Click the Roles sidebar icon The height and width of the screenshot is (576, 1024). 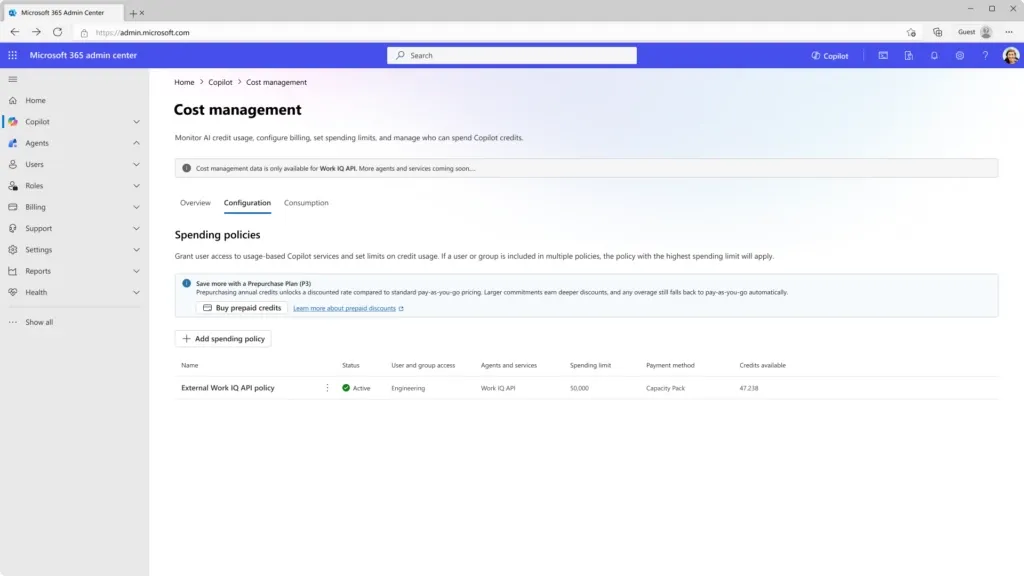(x=12, y=185)
